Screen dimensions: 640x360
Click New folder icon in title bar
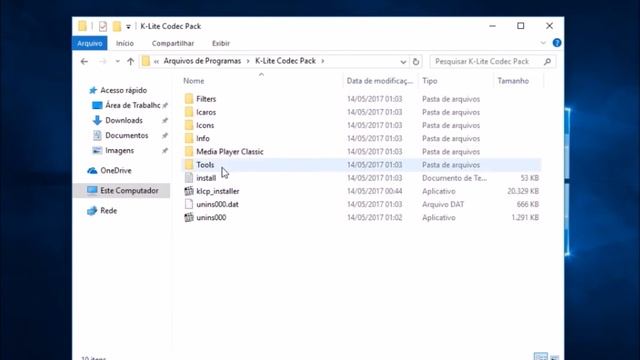pos(117,26)
